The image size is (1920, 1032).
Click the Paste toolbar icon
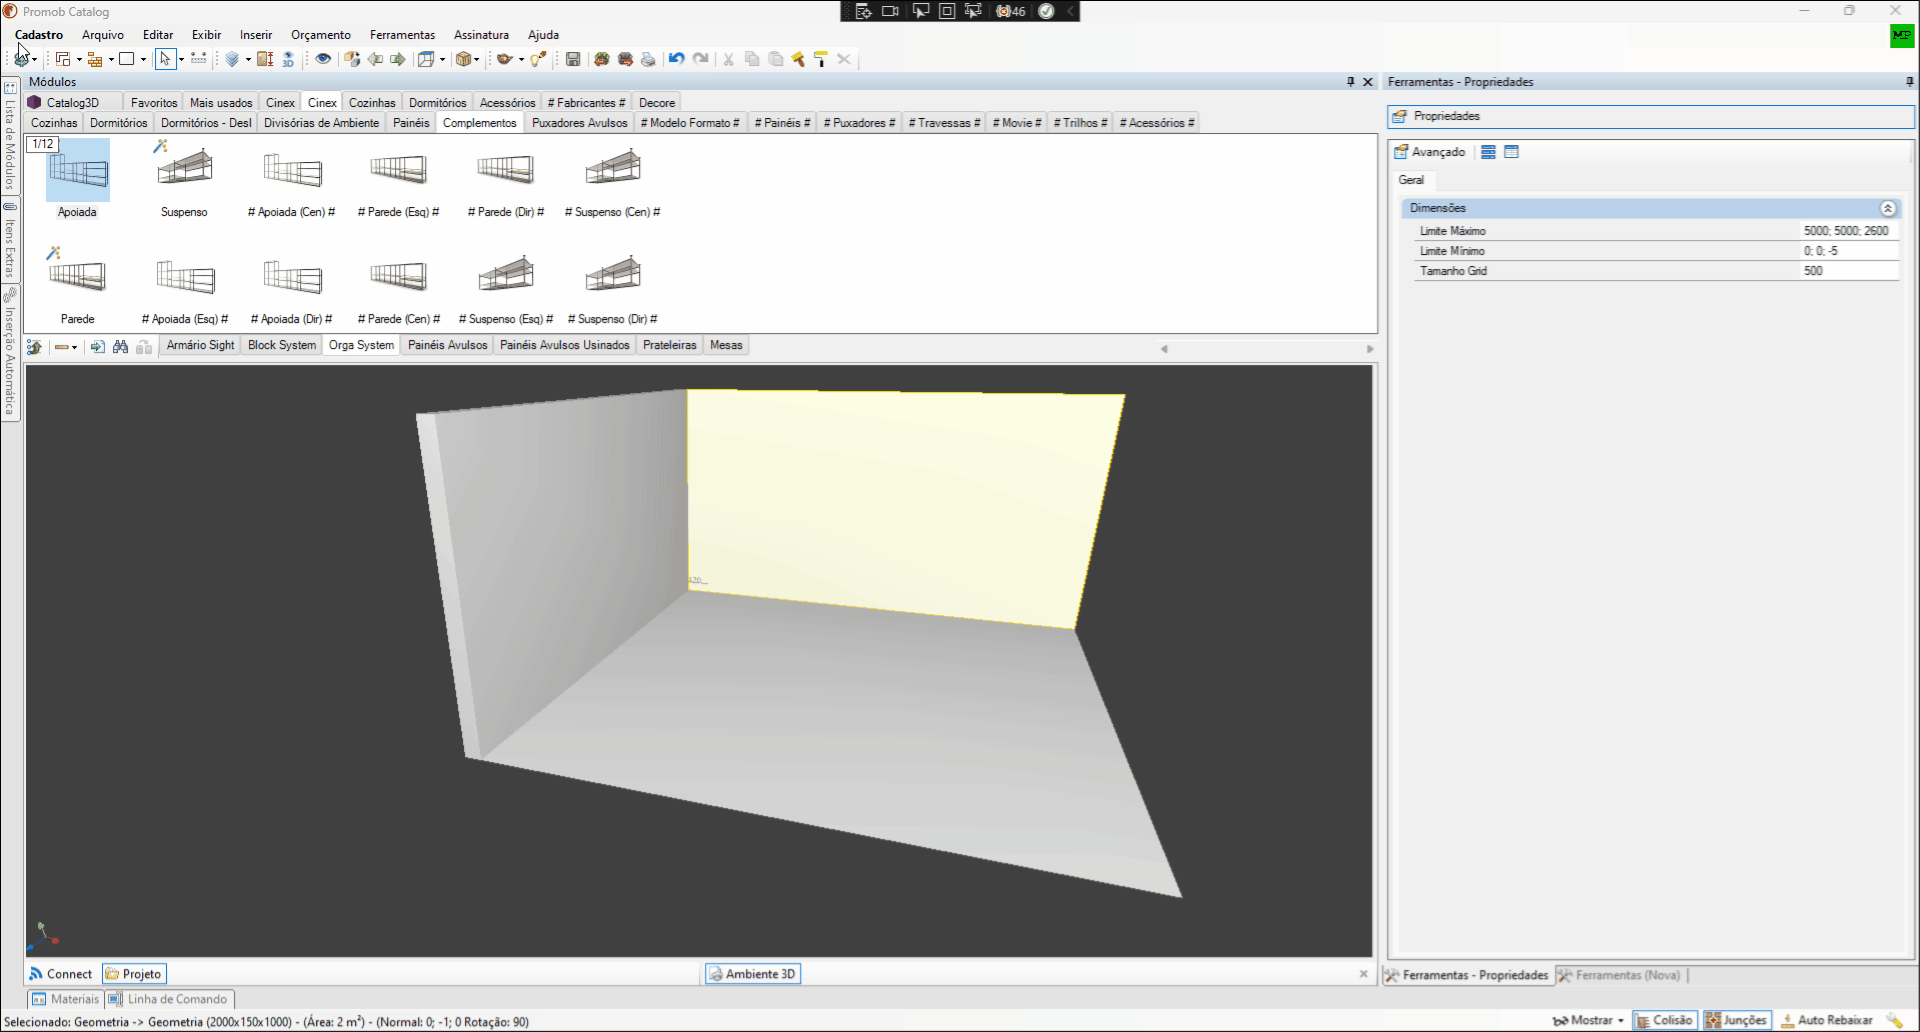(x=776, y=59)
